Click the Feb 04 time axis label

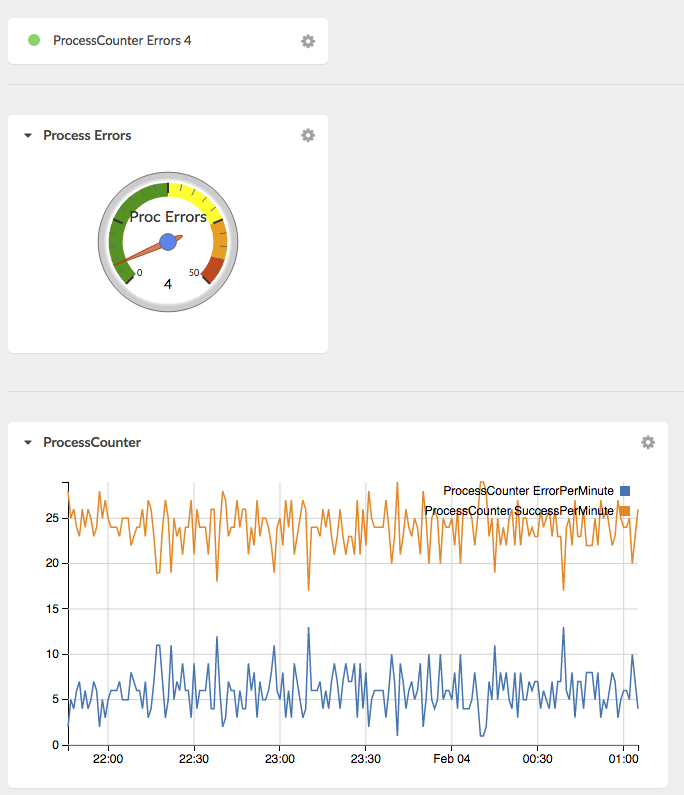click(451, 759)
